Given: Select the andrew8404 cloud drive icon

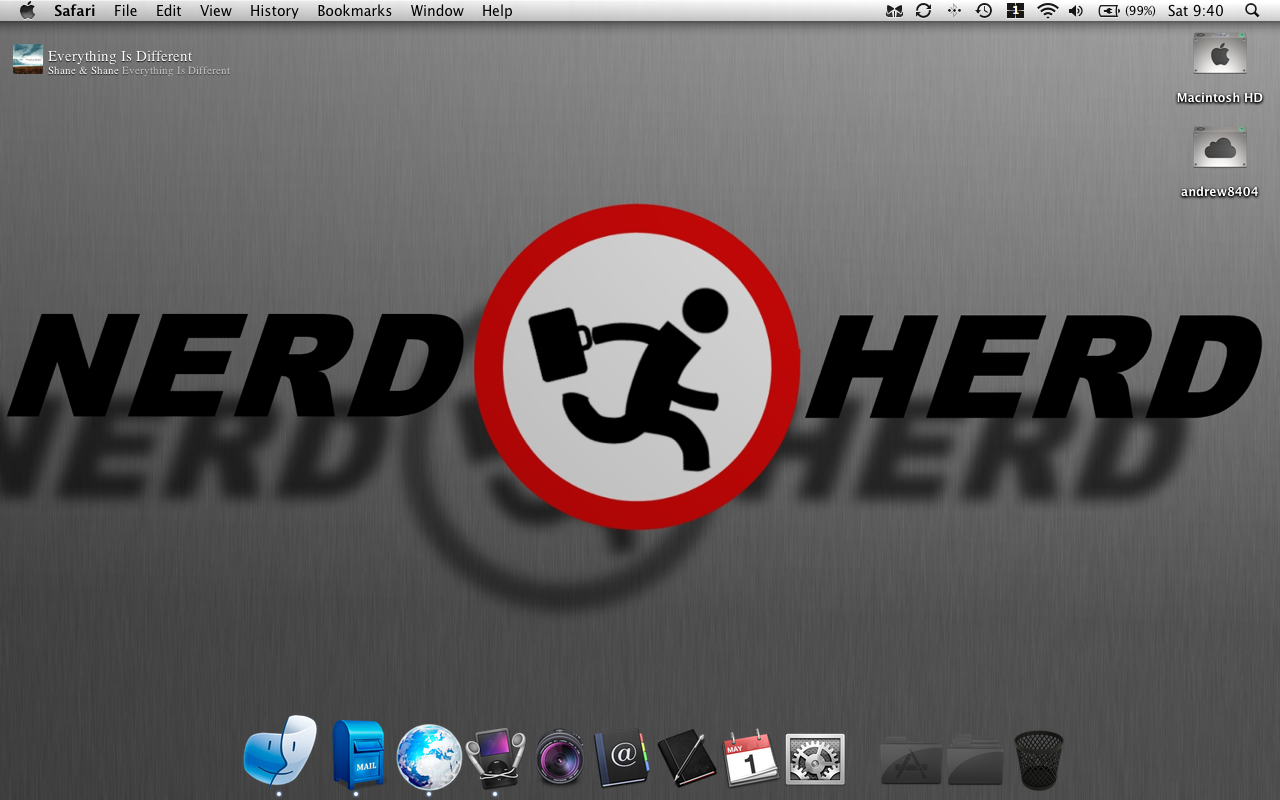Looking at the screenshot, I should tap(1220, 149).
